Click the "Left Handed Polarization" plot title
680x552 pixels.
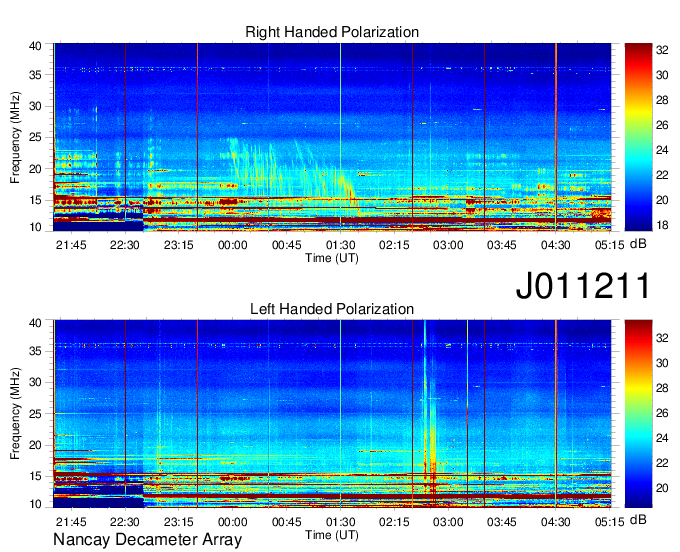click(x=332, y=309)
